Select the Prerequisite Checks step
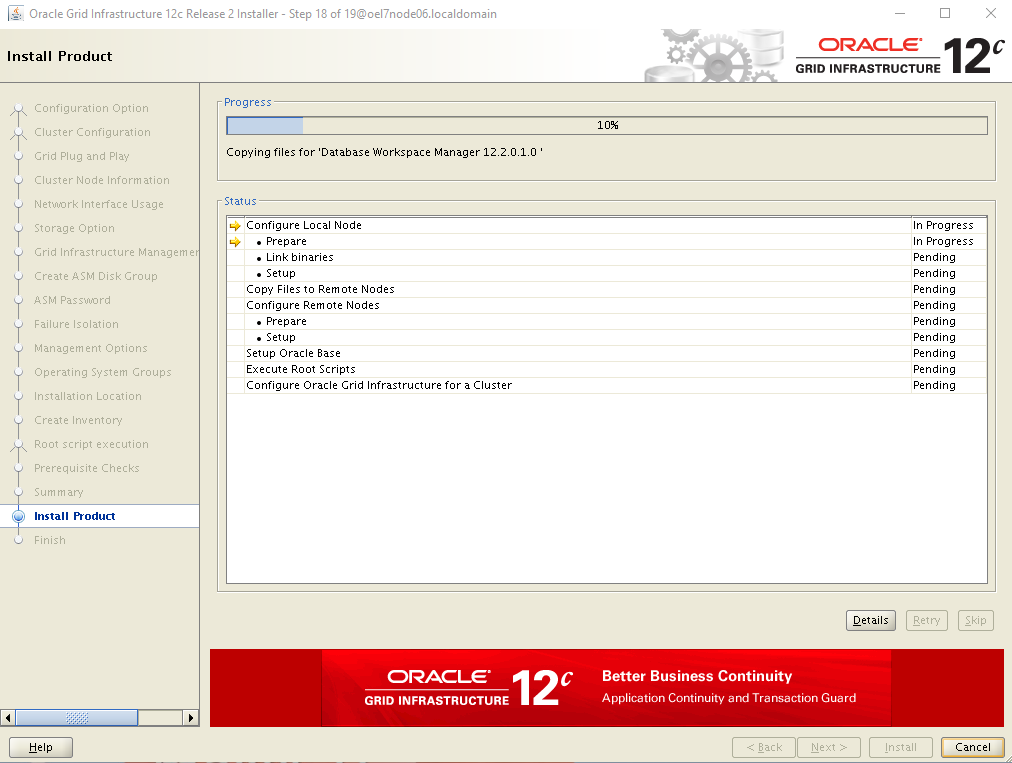This screenshot has width=1012, height=763. (87, 468)
